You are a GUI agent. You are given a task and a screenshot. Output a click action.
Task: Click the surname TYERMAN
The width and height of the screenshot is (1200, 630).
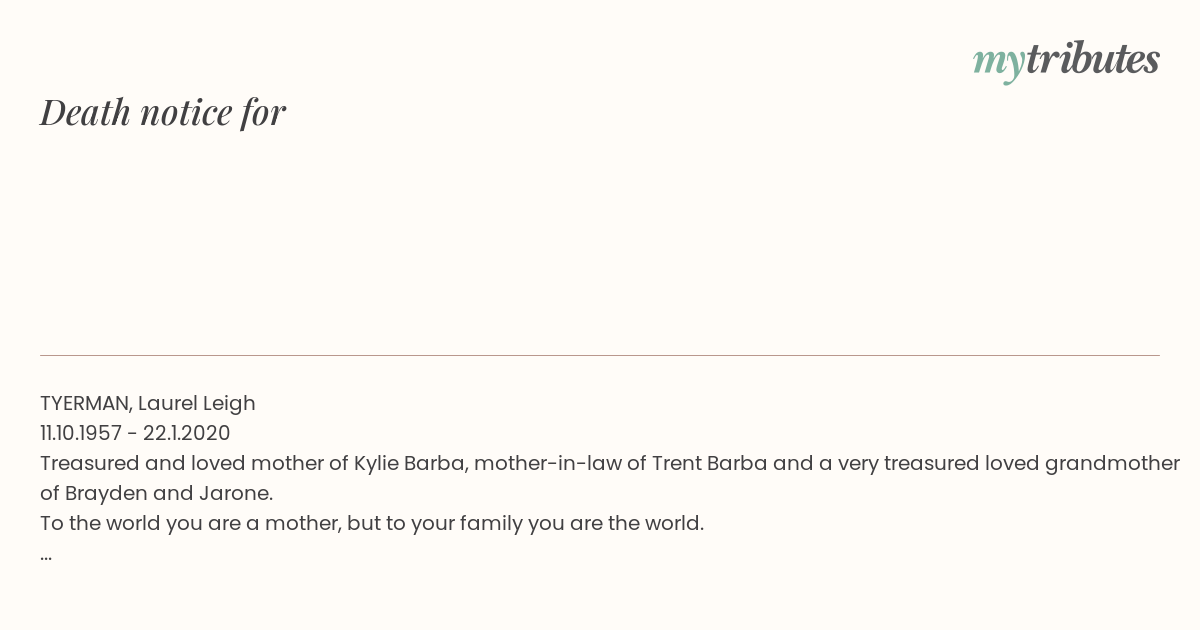pos(84,403)
